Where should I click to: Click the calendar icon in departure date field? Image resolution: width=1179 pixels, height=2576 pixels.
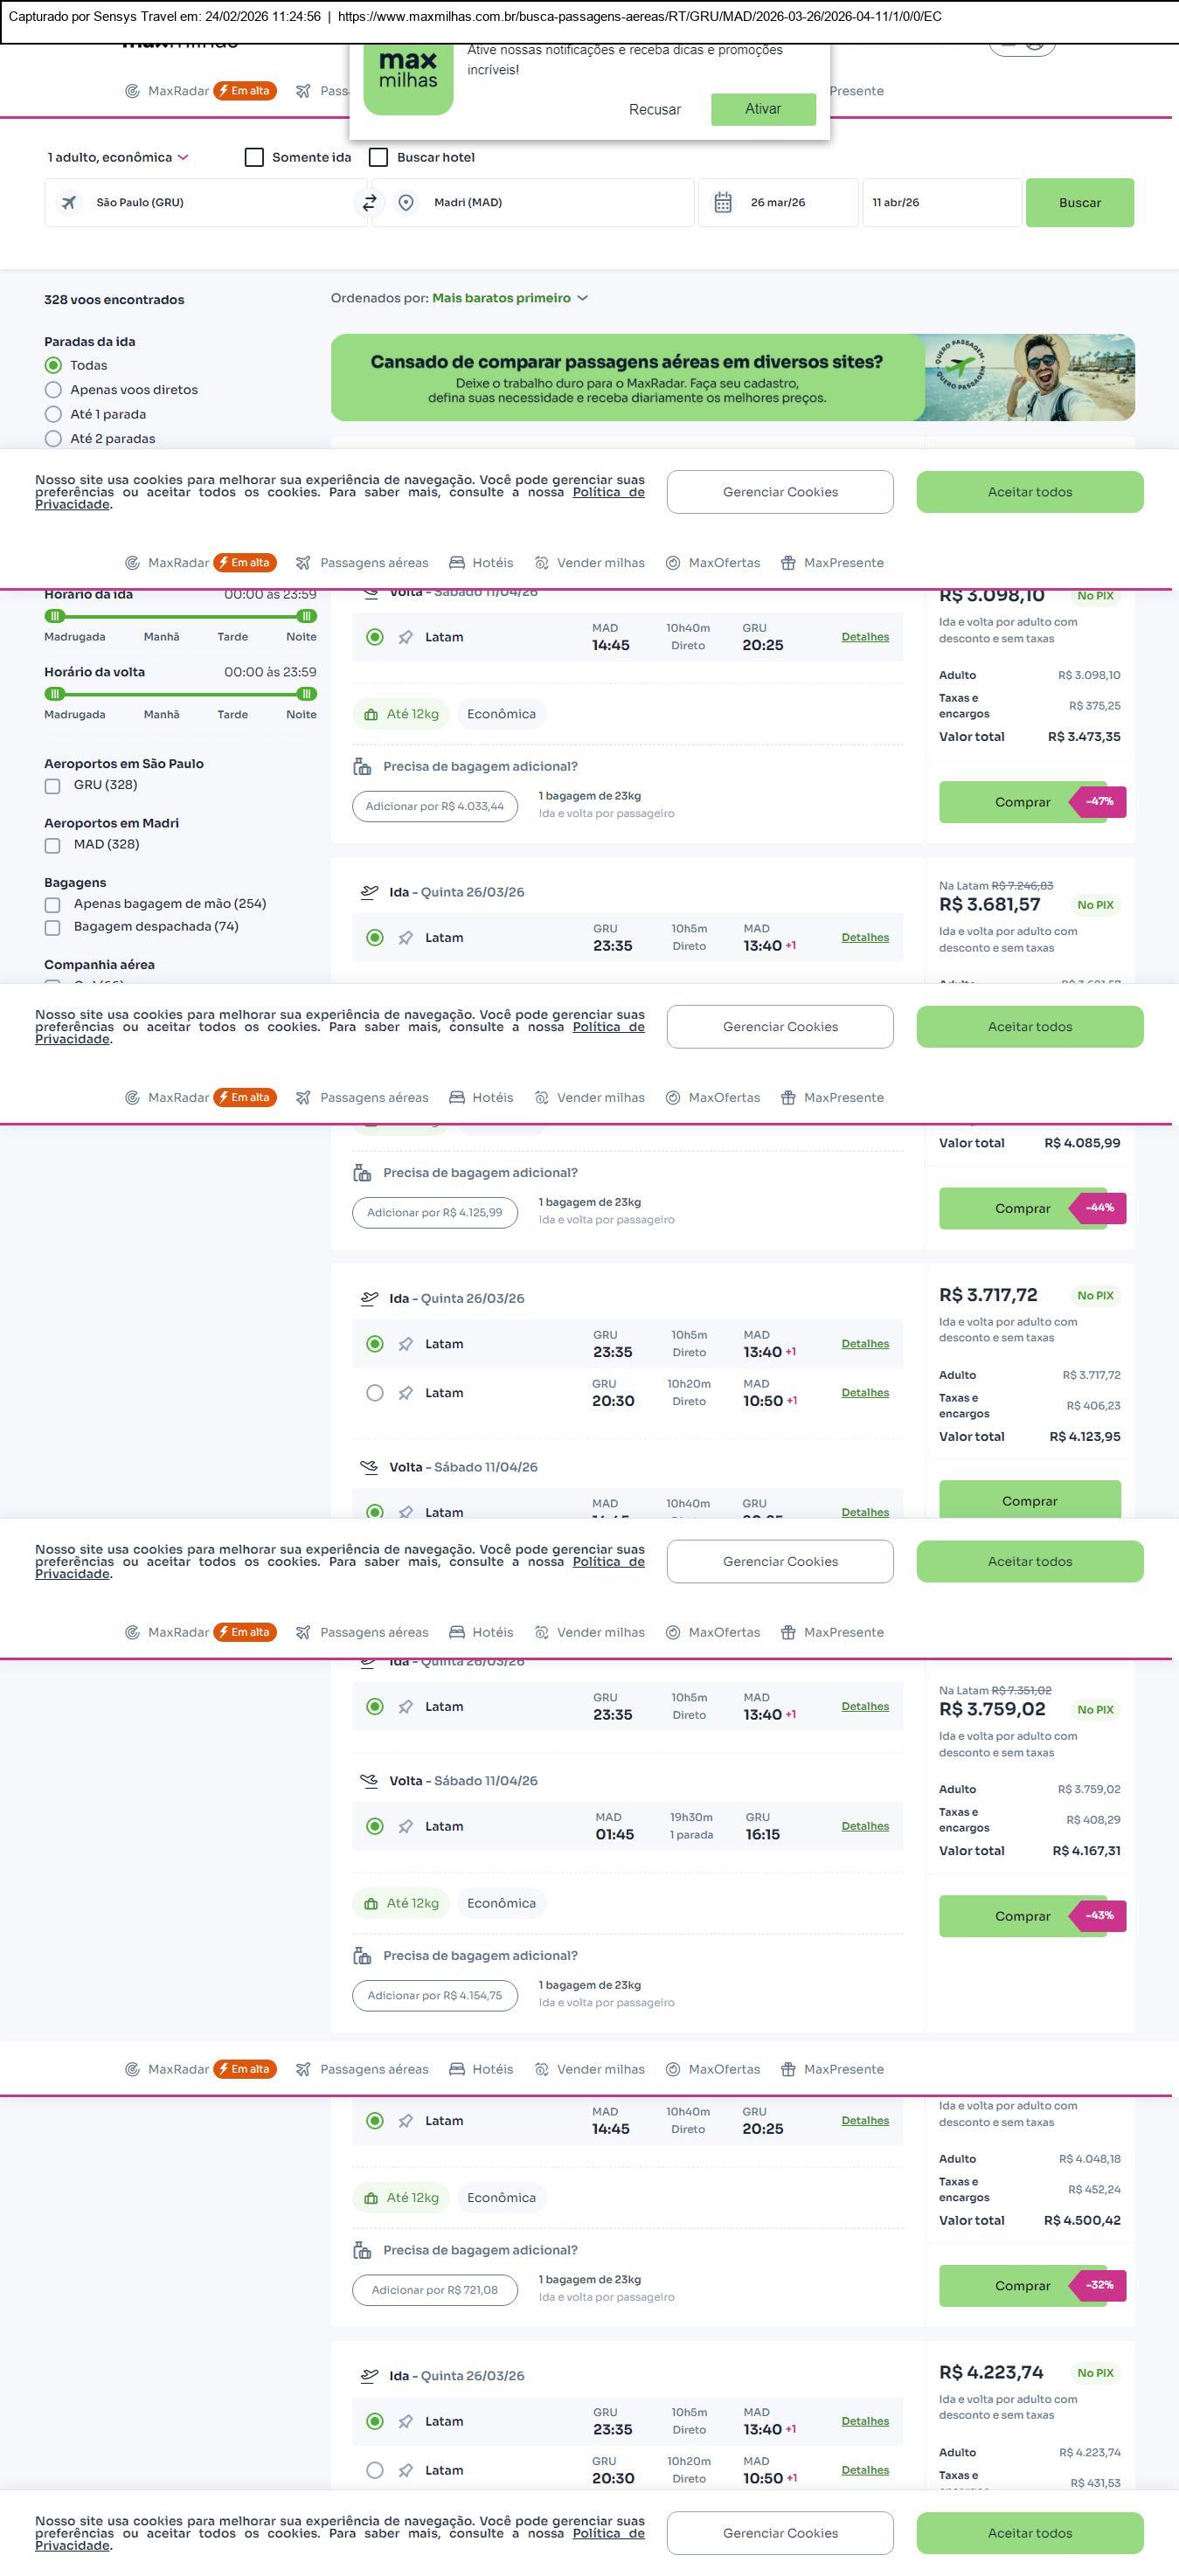pos(723,203)
